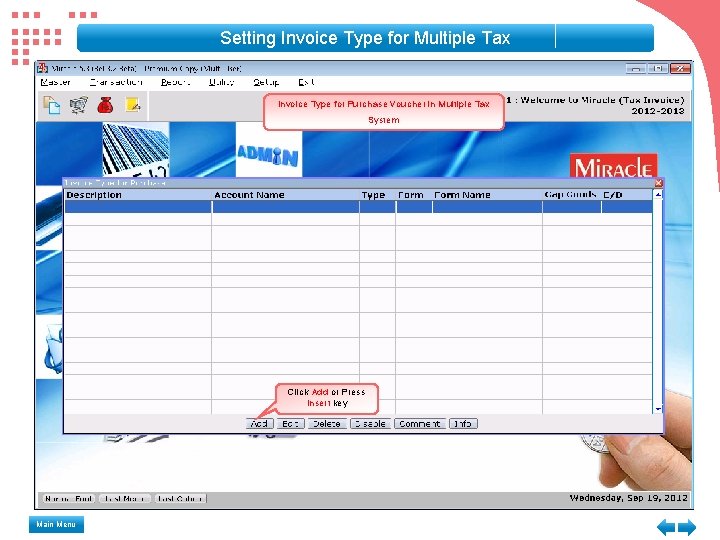Click the Miracle app icon in title bar
Viewport: 720px width, 540px height.
coord(43,68)
